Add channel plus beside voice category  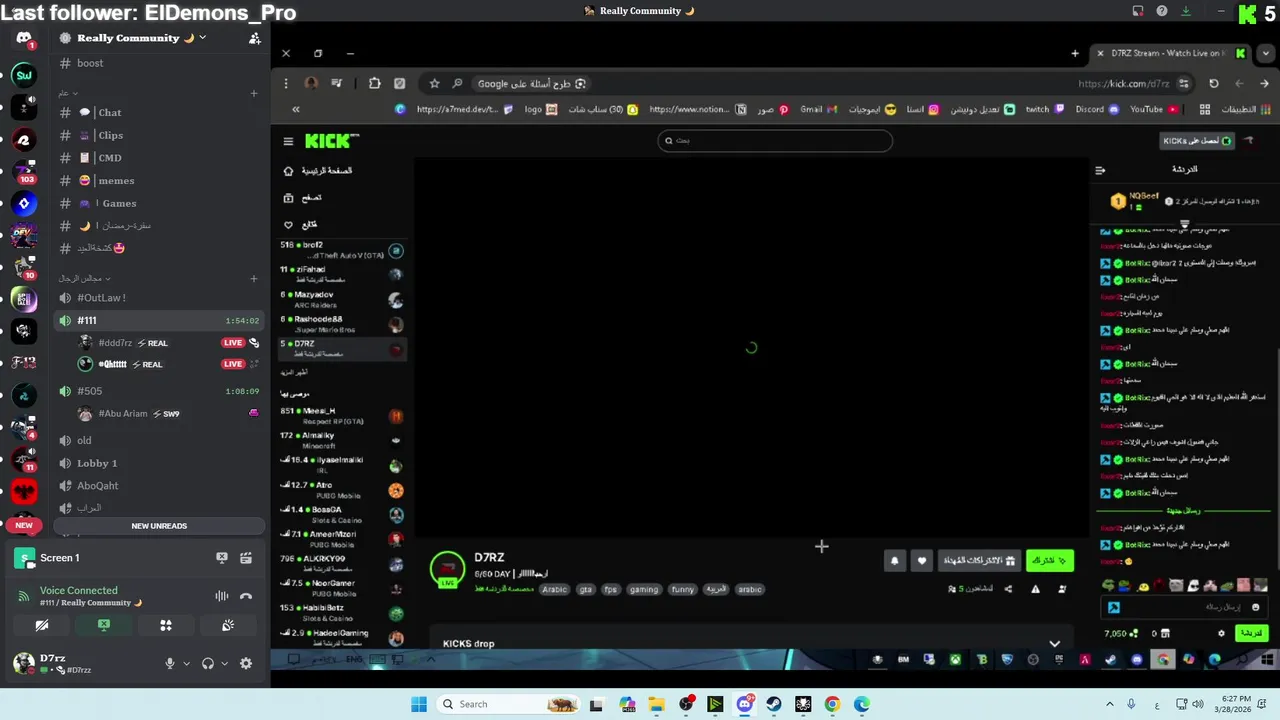[x=254, y=278]
